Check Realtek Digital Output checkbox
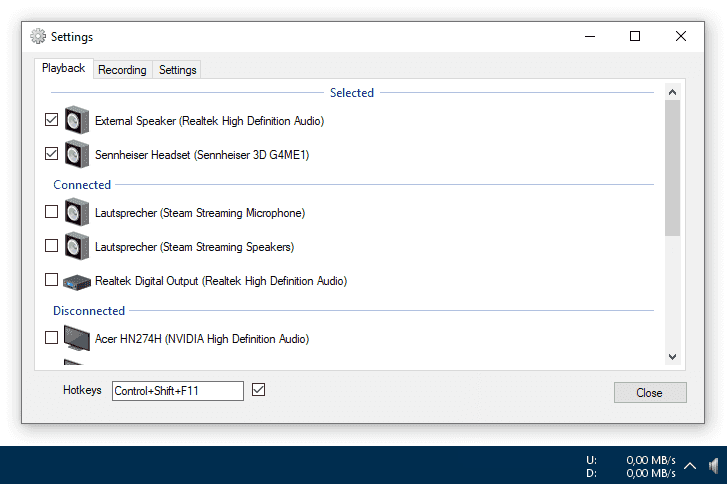Viewport: 727px width, 484px height. tap(51, 280)
